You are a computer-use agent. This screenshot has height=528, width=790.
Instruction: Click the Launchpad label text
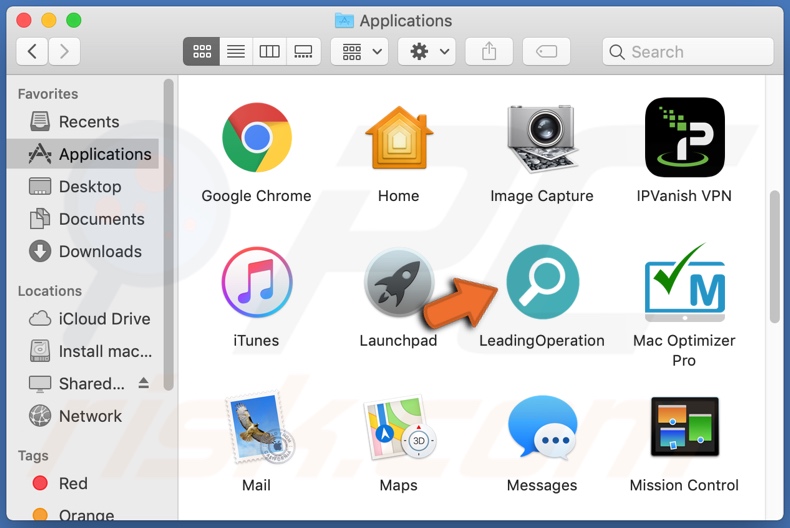coord(398,341)
